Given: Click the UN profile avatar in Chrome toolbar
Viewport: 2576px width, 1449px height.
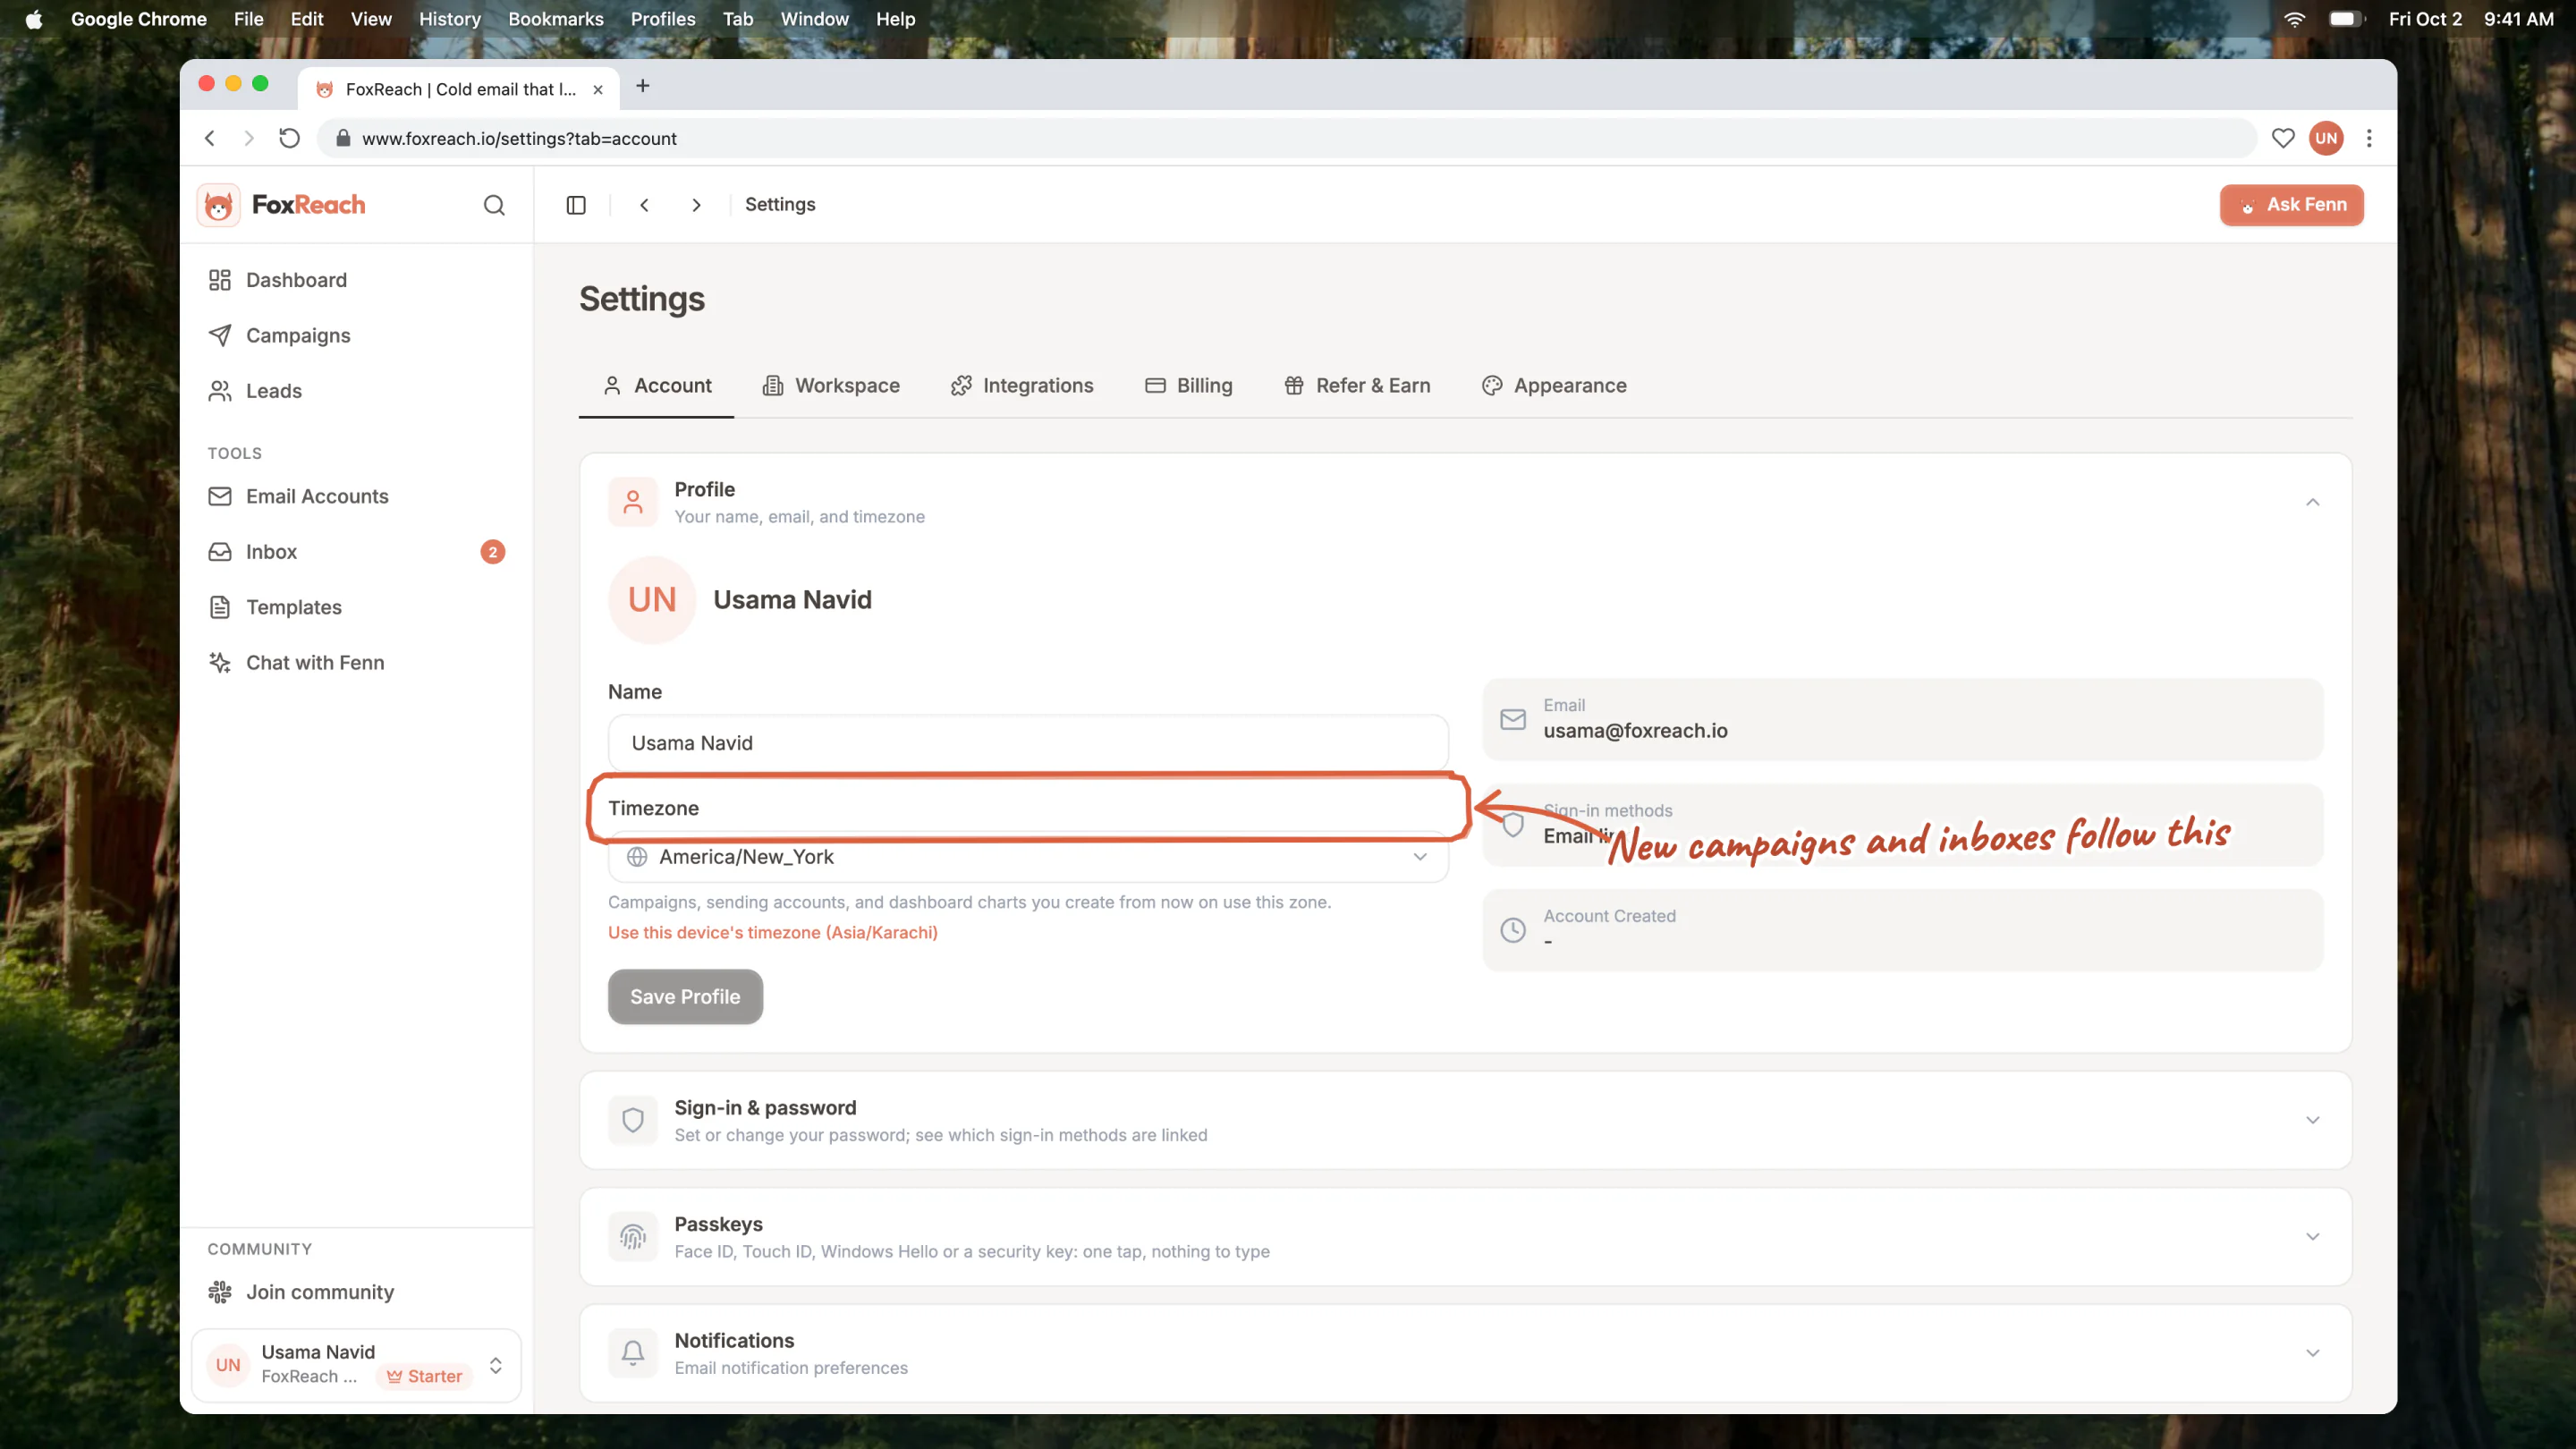Looking at the screenshot, I should pos(2326,138).
